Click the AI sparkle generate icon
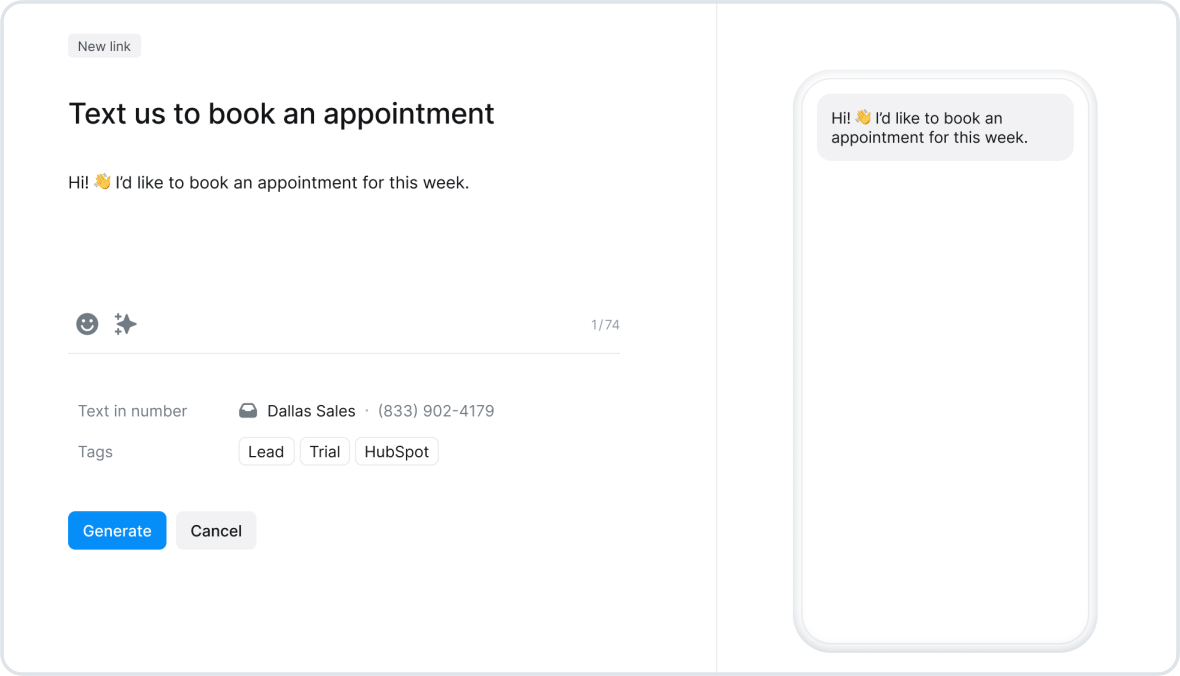Image resolution: width=1180 pixels, height=676 pixels. pos(125,324)
